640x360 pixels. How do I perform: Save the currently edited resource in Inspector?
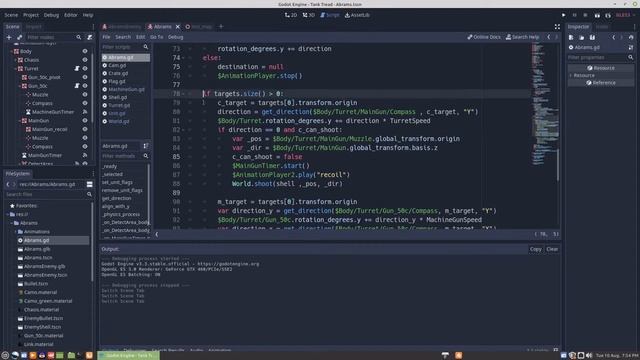tap(592, 37)
